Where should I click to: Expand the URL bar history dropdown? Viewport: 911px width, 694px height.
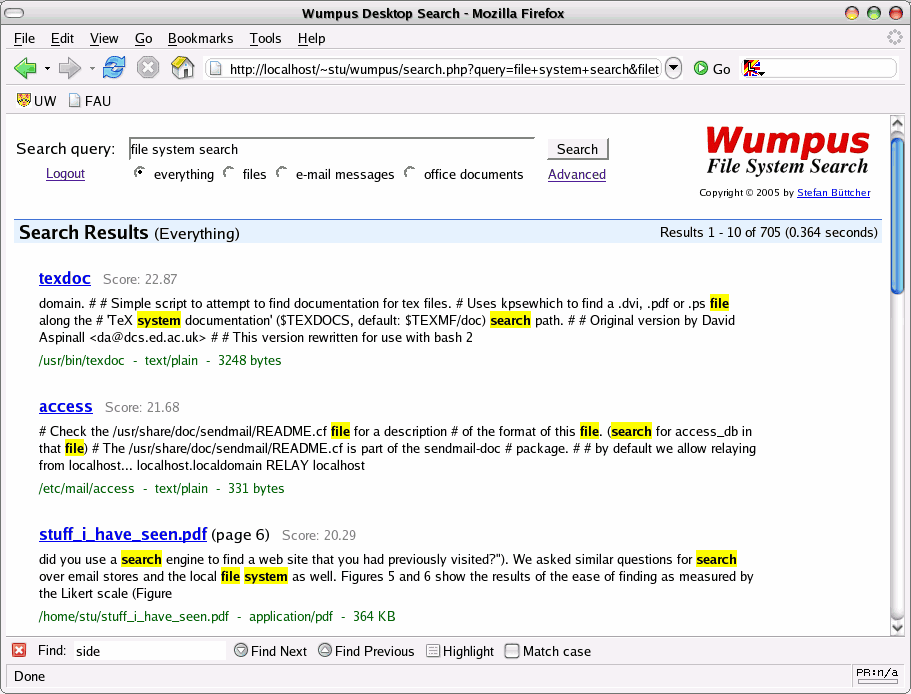pos(673,68)
